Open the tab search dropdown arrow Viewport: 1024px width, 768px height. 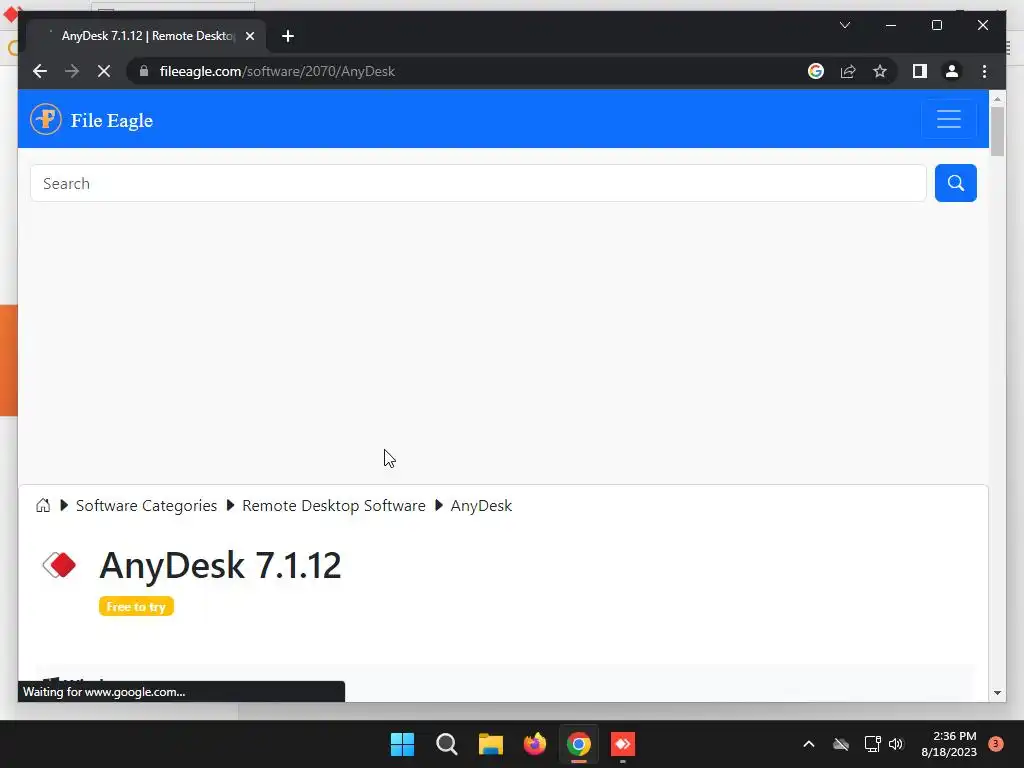844,25
